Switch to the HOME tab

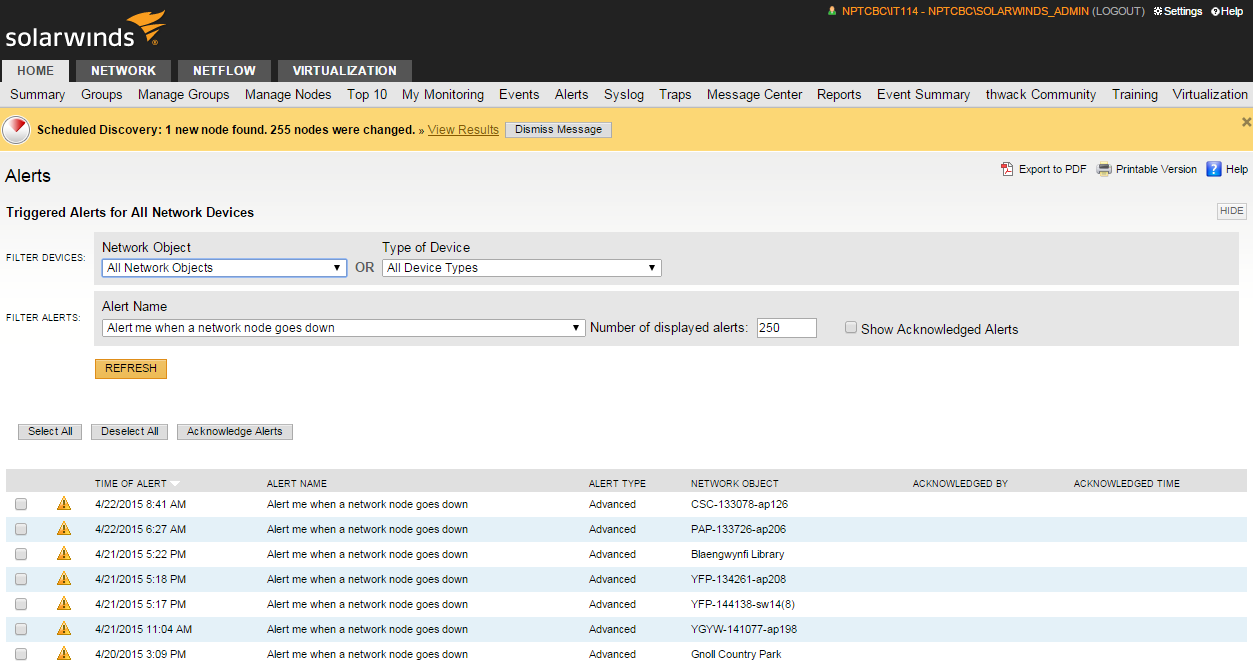tap(36, 71)
